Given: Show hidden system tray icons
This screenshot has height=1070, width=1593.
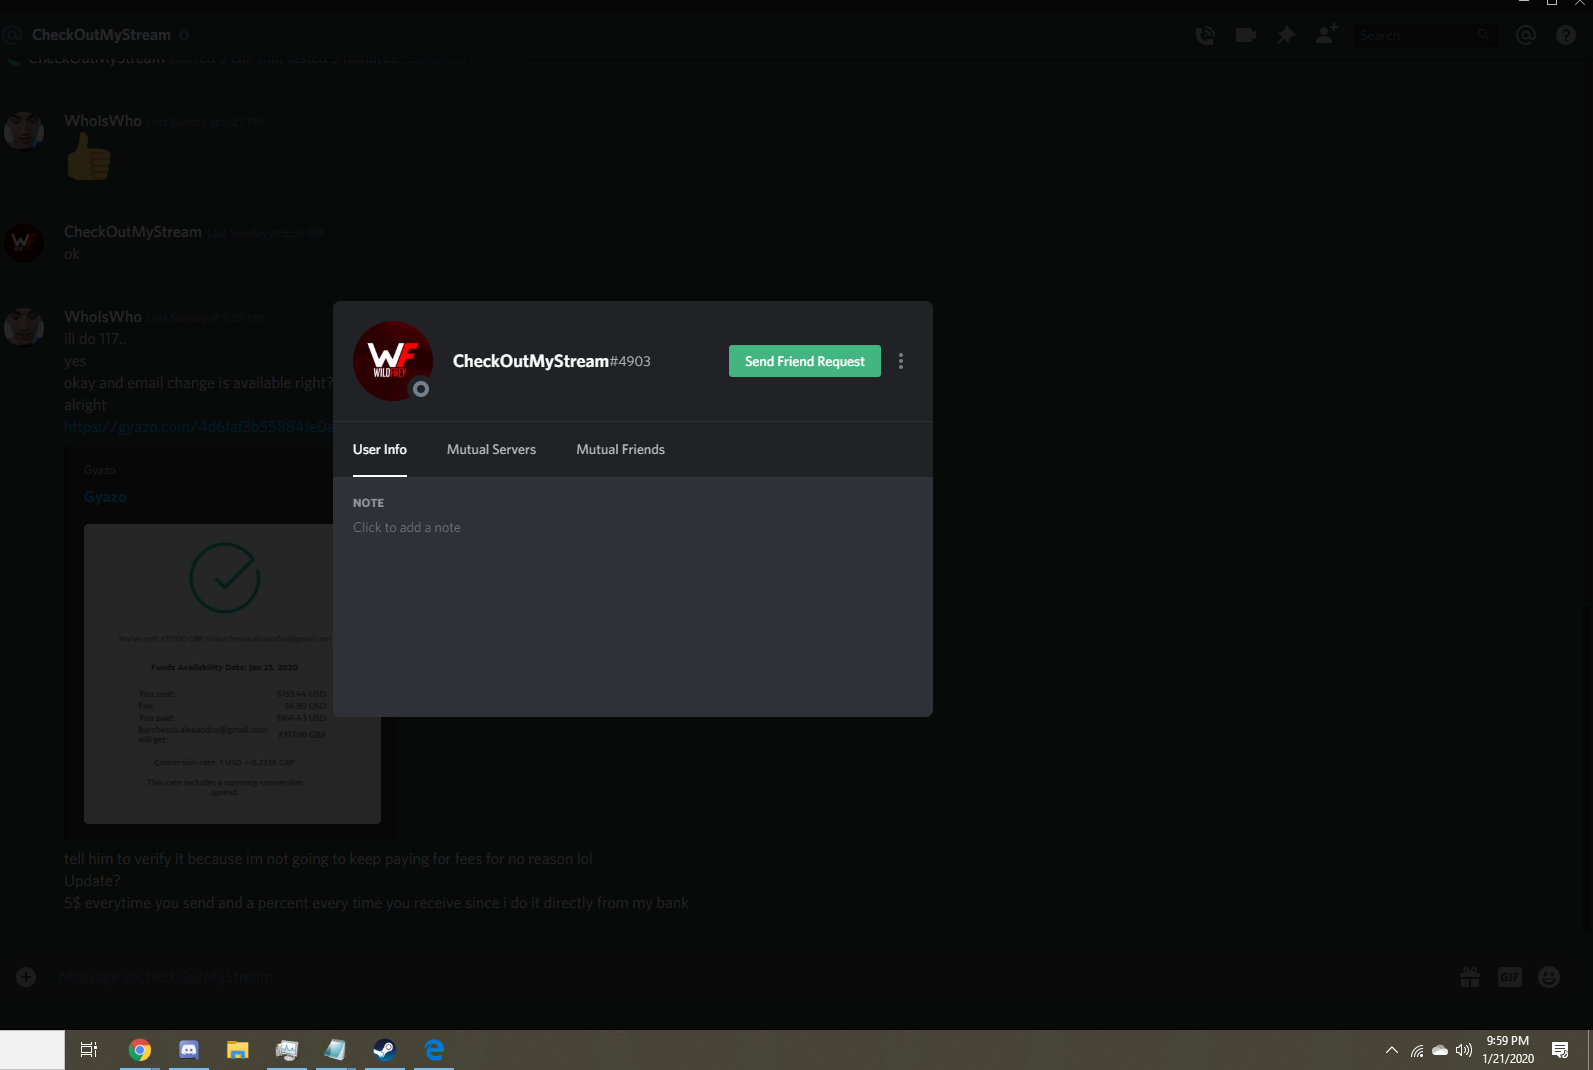Looking at the screenshot, I should pos(1391,1050).
